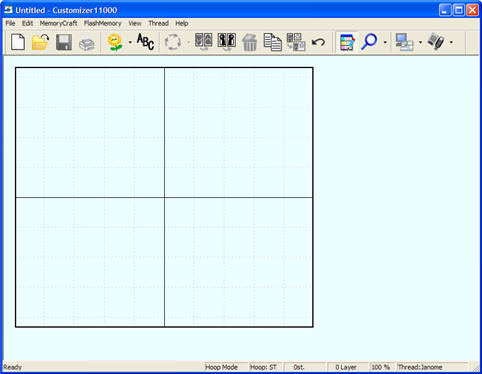Click the computer transfer icon

(x=404, y=42)
